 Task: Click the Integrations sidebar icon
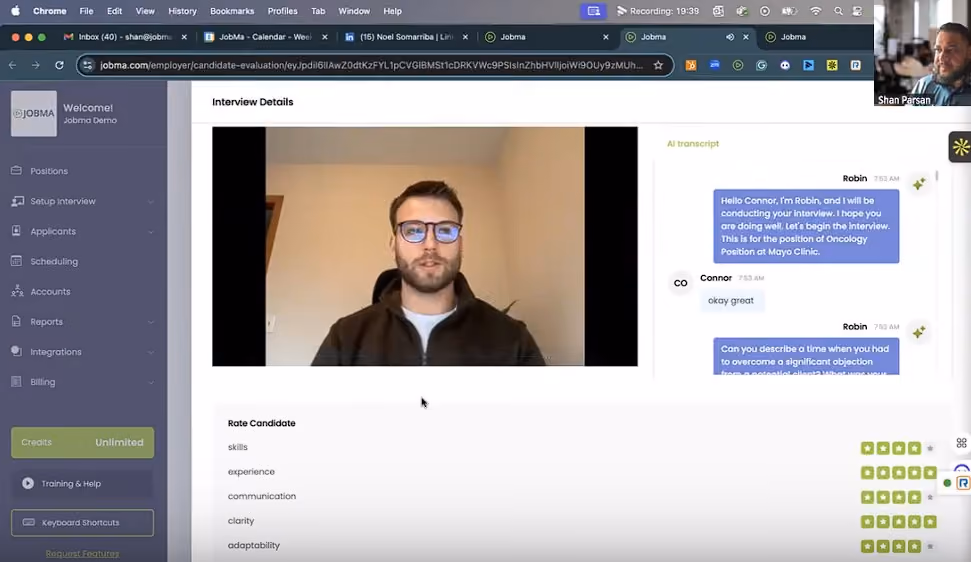point(17,351)
